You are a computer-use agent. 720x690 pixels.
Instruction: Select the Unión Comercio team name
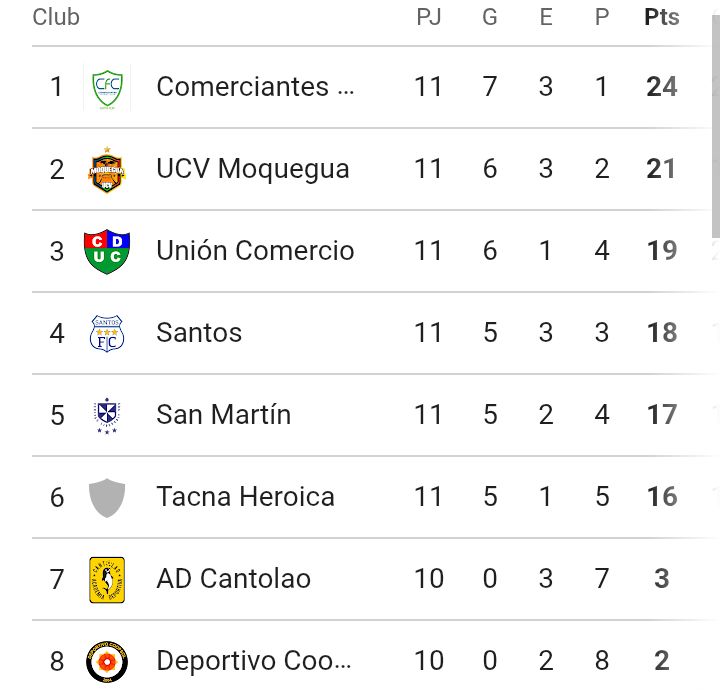point(255,251)
